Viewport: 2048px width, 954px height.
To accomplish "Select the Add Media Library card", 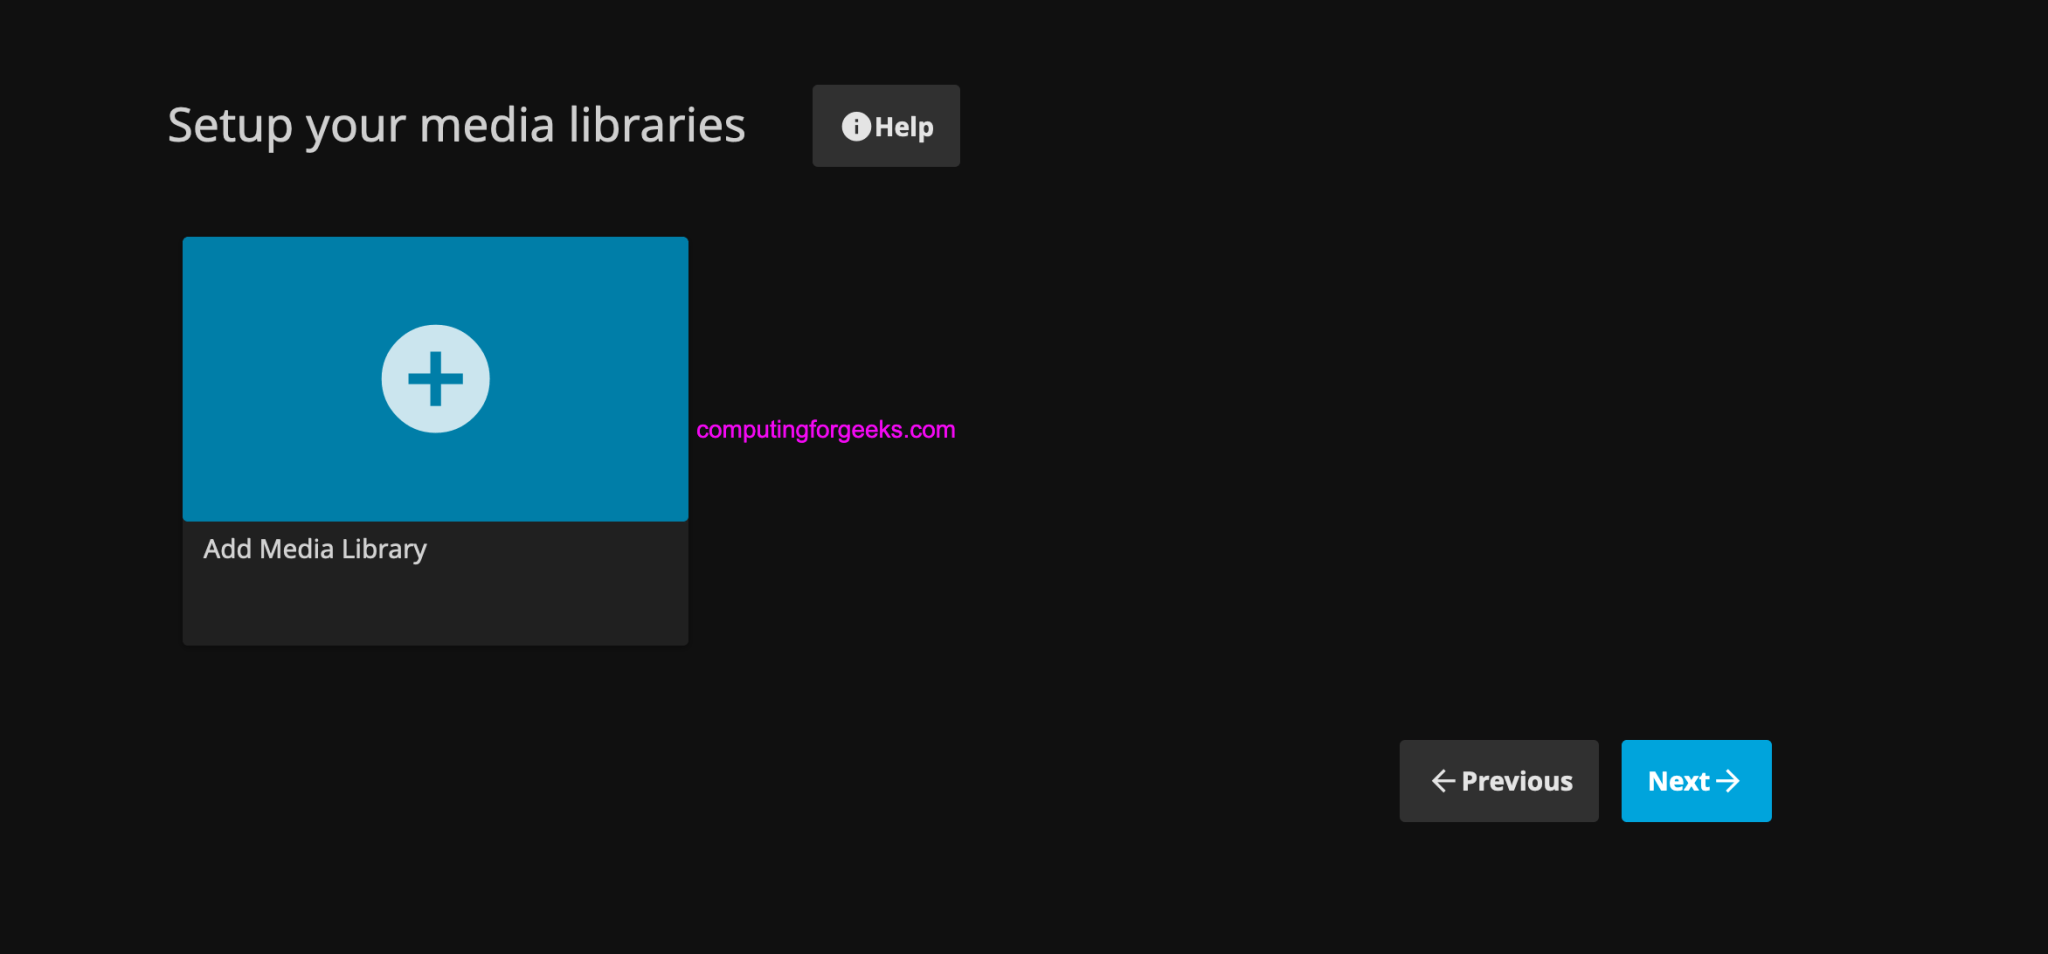I will [434, 440].
